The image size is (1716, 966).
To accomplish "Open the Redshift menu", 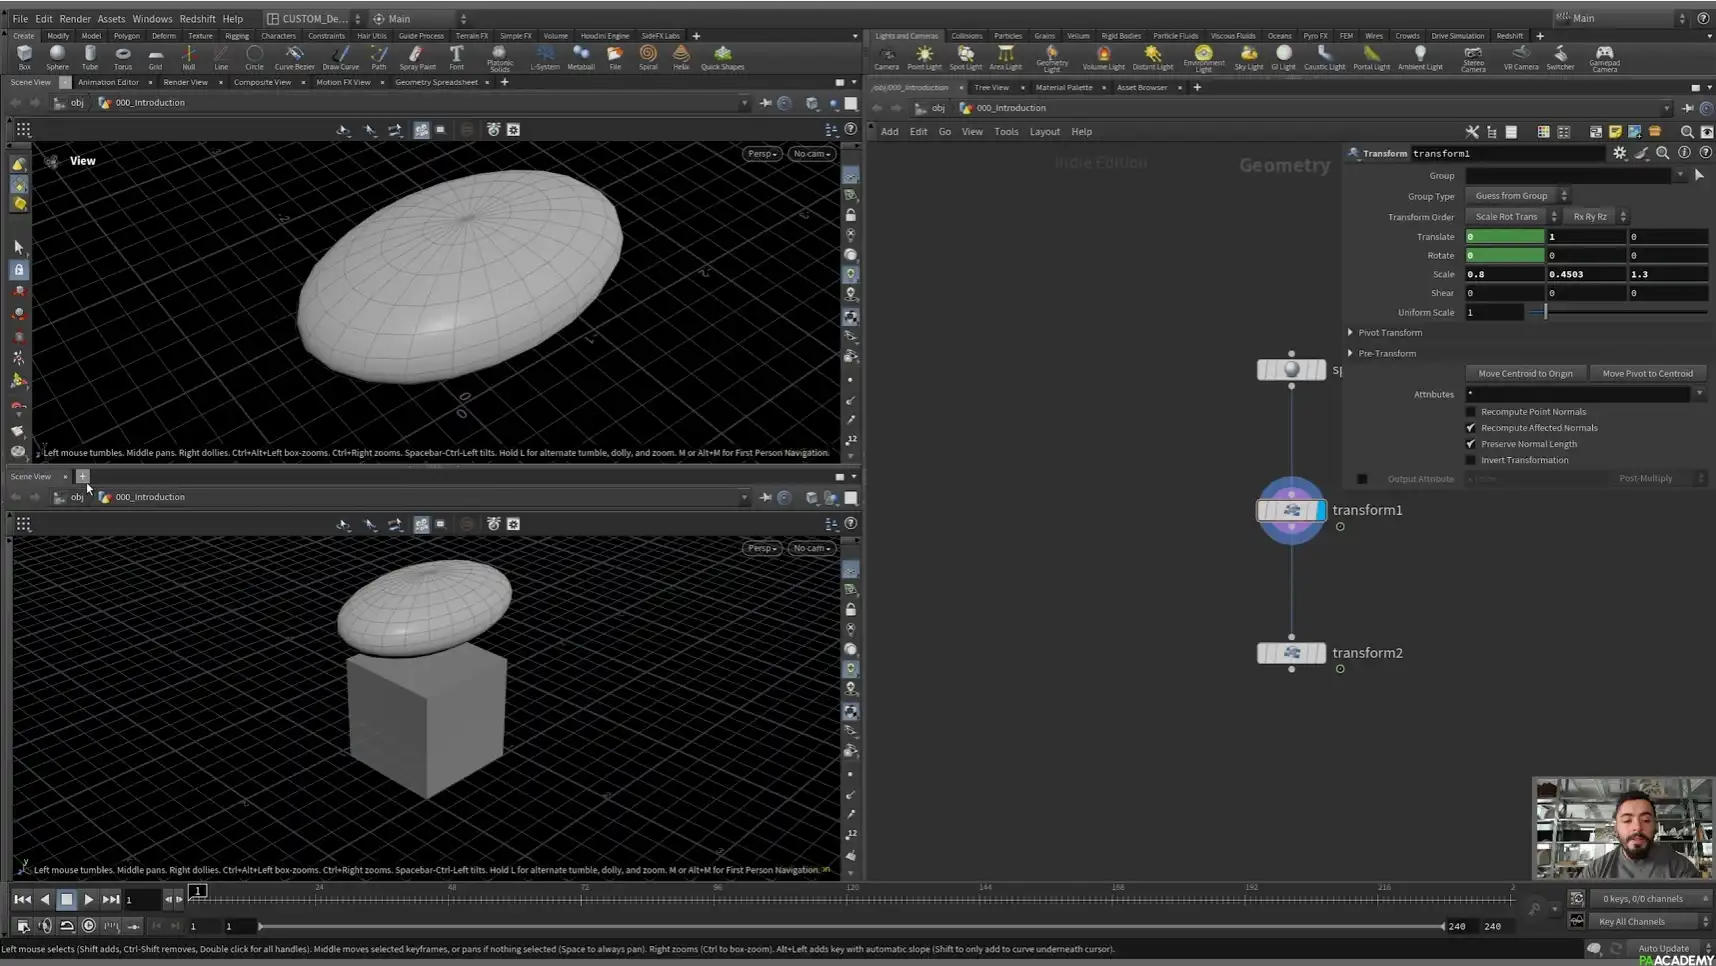I will pyautogui.click(x=197, y=18).
